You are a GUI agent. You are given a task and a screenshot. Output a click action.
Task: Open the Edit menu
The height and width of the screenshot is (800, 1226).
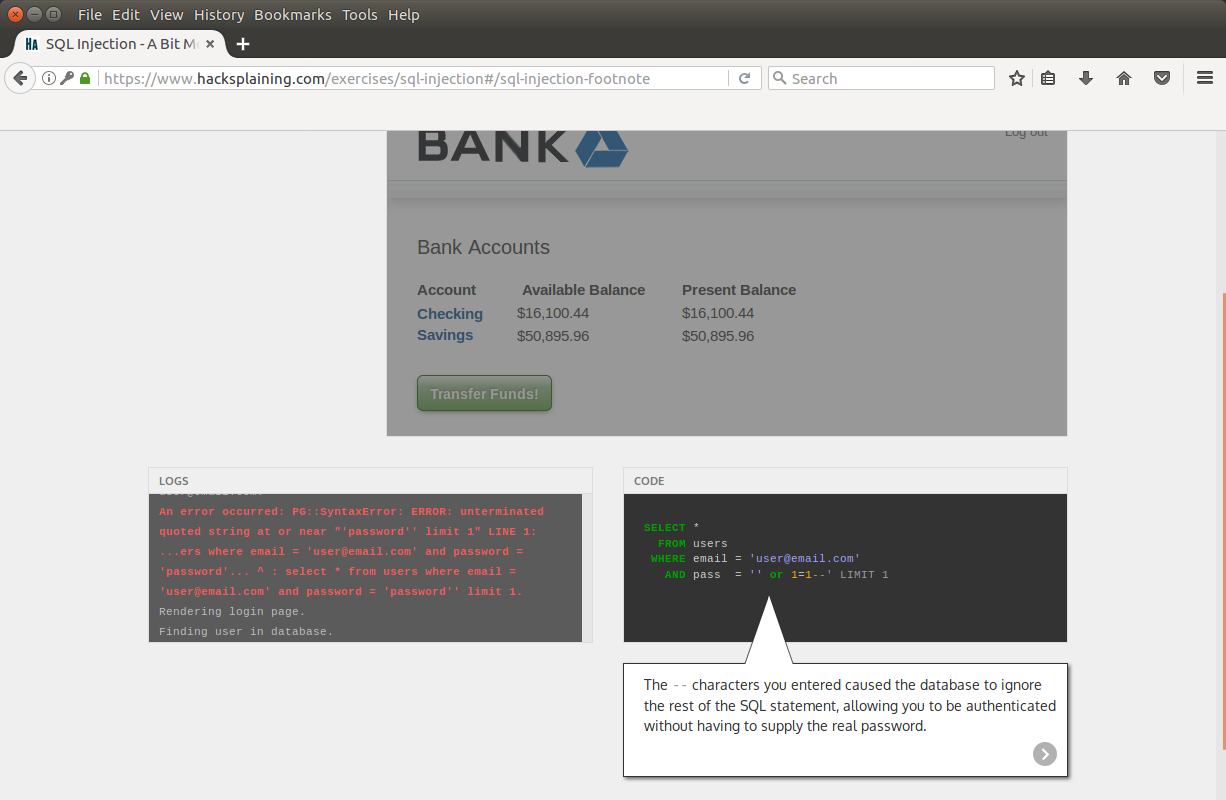(x=126, y=15)
